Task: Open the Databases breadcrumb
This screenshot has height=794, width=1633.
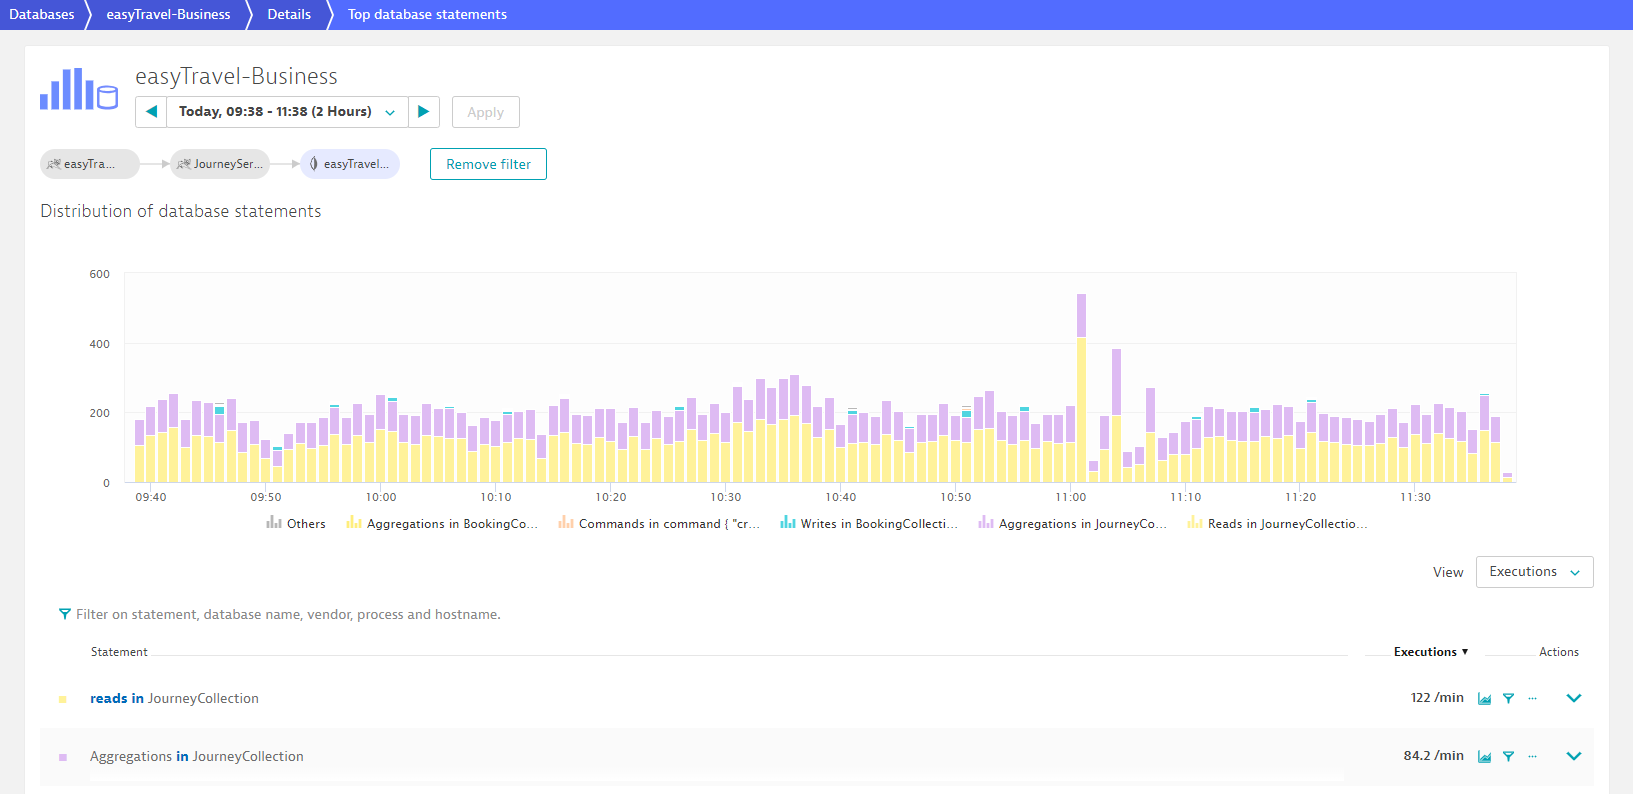Action: point(42,15)
